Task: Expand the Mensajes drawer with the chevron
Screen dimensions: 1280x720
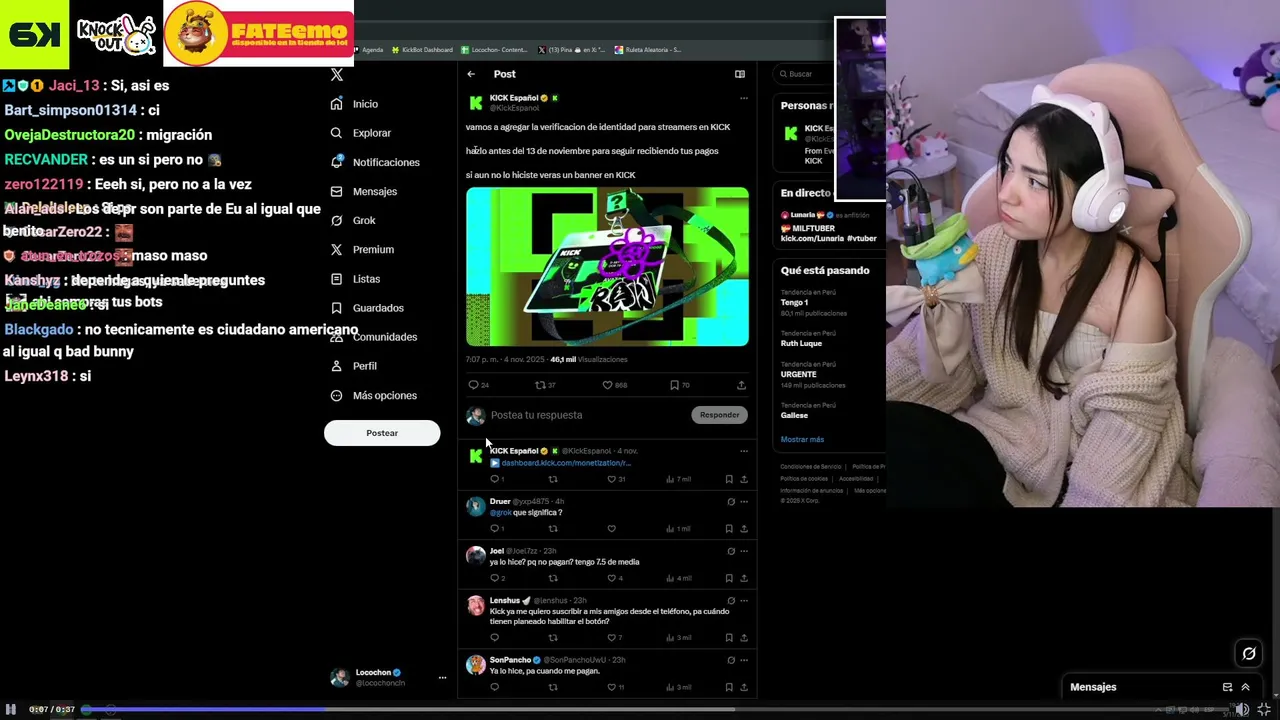Action: [1245, 687]
